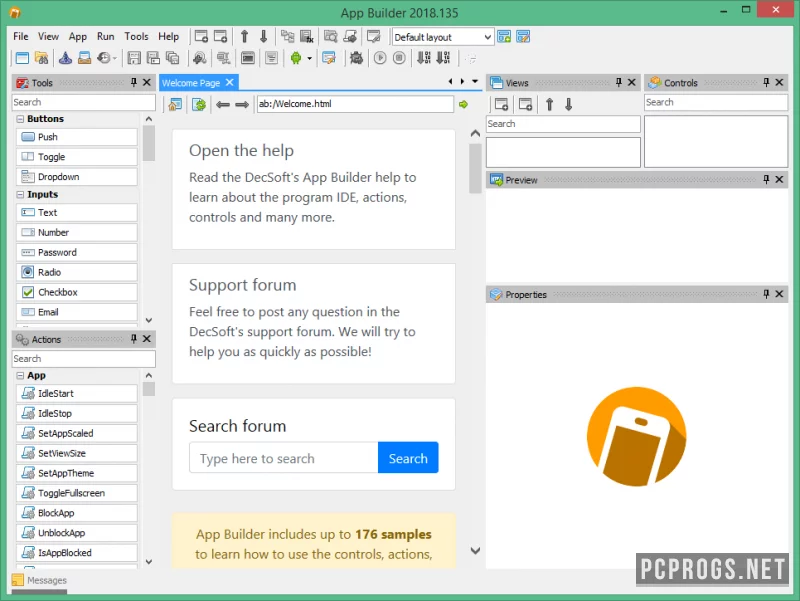Click the move up arrow in main toolbar
800x601 pixels.
tap(244, 36)
